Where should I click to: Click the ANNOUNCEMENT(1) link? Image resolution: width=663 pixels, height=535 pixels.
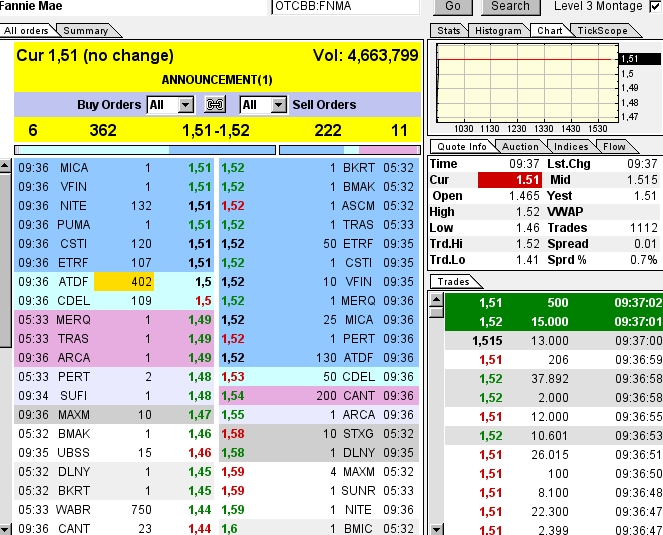[217, 80]
